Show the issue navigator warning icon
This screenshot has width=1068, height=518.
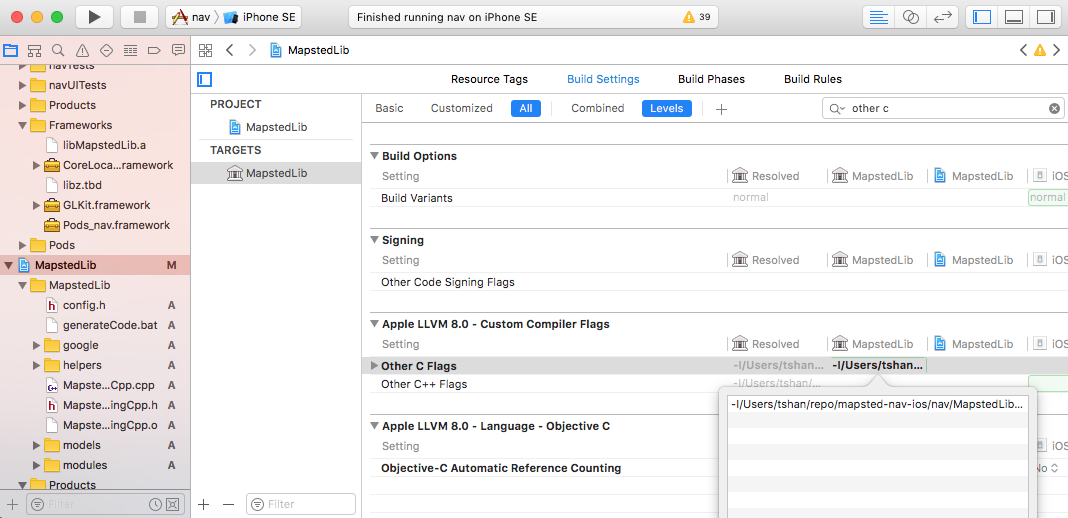click(83, 50)
